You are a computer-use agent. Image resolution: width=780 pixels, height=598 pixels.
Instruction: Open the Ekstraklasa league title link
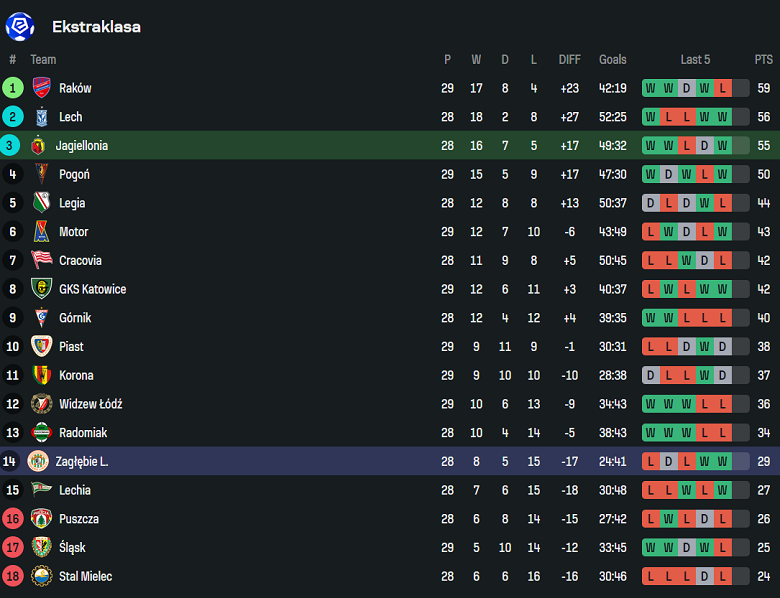(96, 27)
